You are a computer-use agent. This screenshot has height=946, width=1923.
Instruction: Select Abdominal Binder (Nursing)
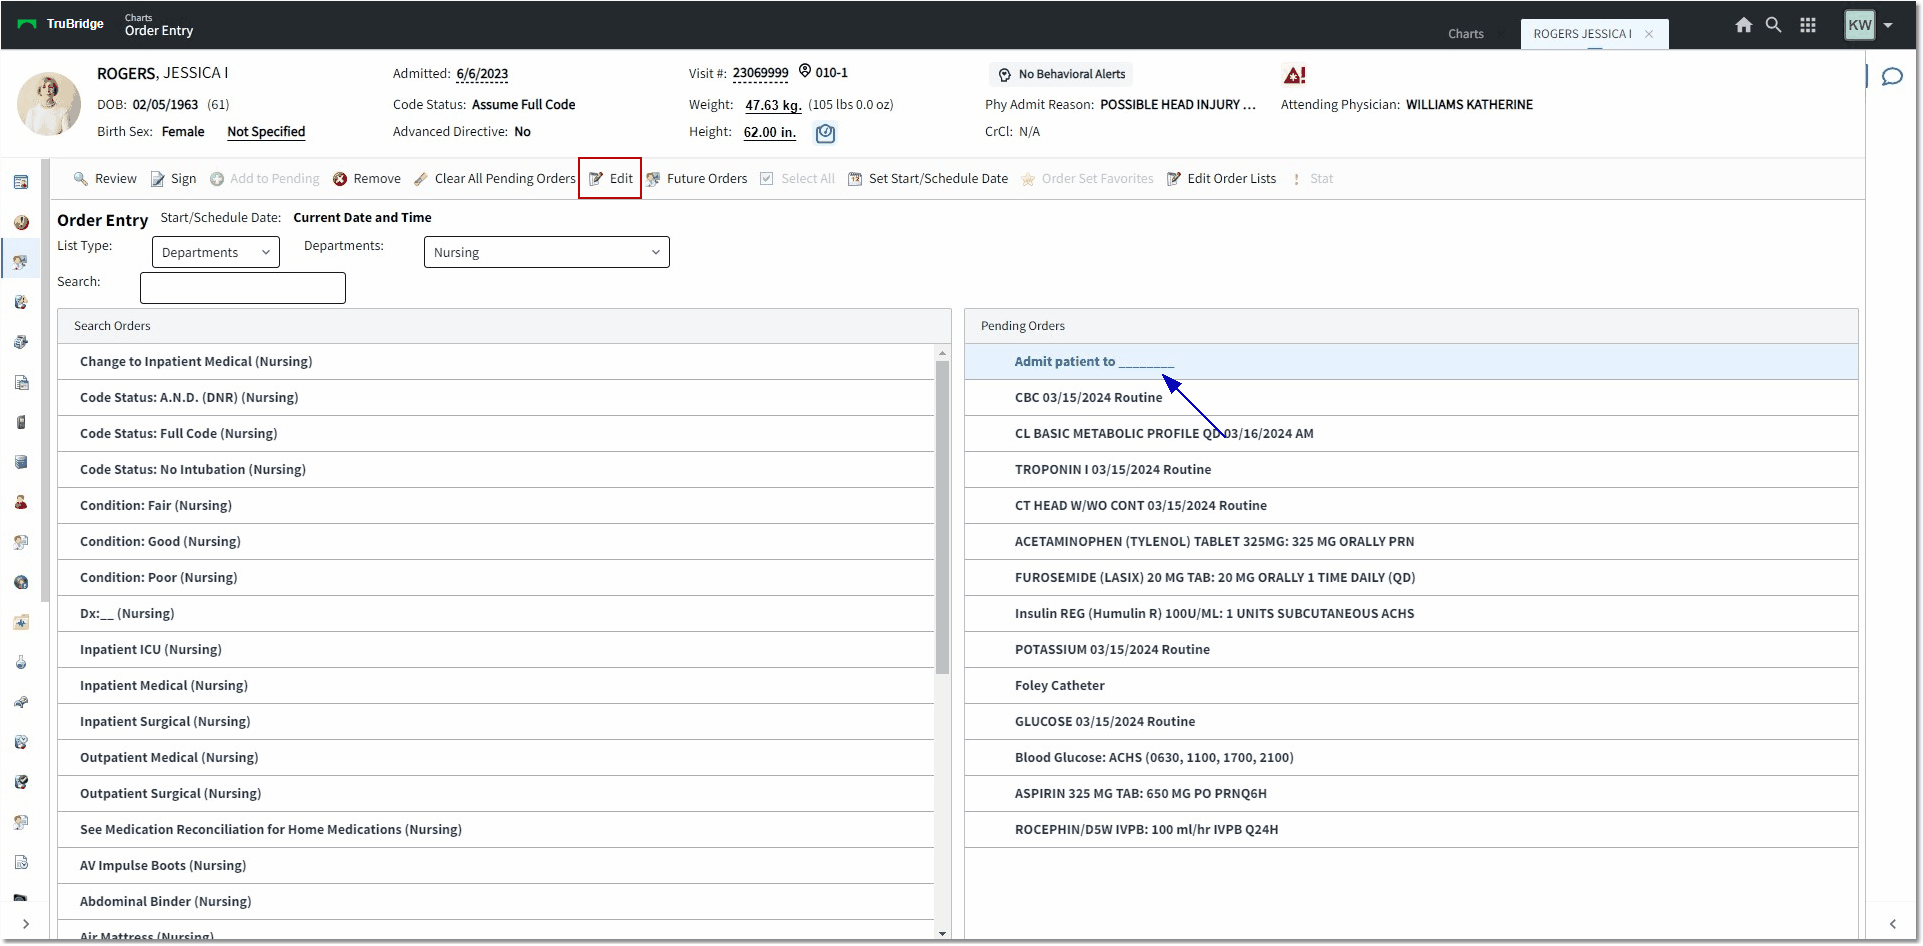496,902
